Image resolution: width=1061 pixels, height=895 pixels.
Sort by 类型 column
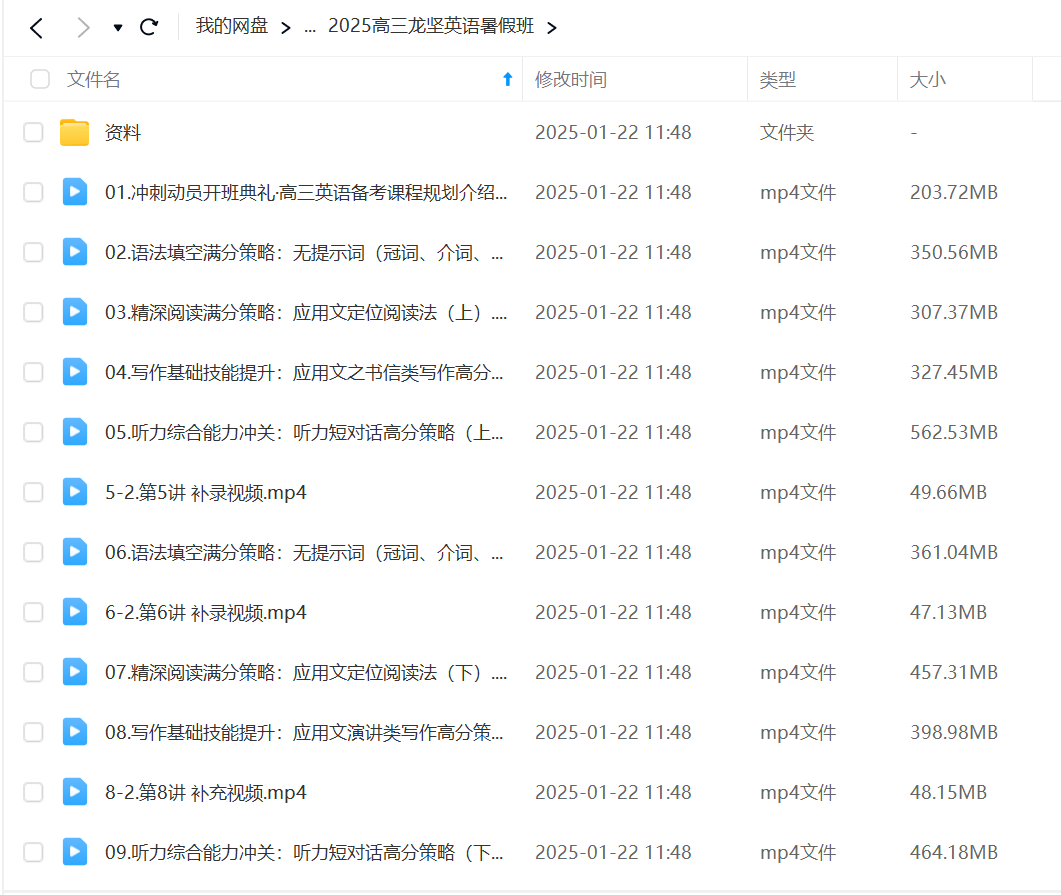tap(777, 79)
